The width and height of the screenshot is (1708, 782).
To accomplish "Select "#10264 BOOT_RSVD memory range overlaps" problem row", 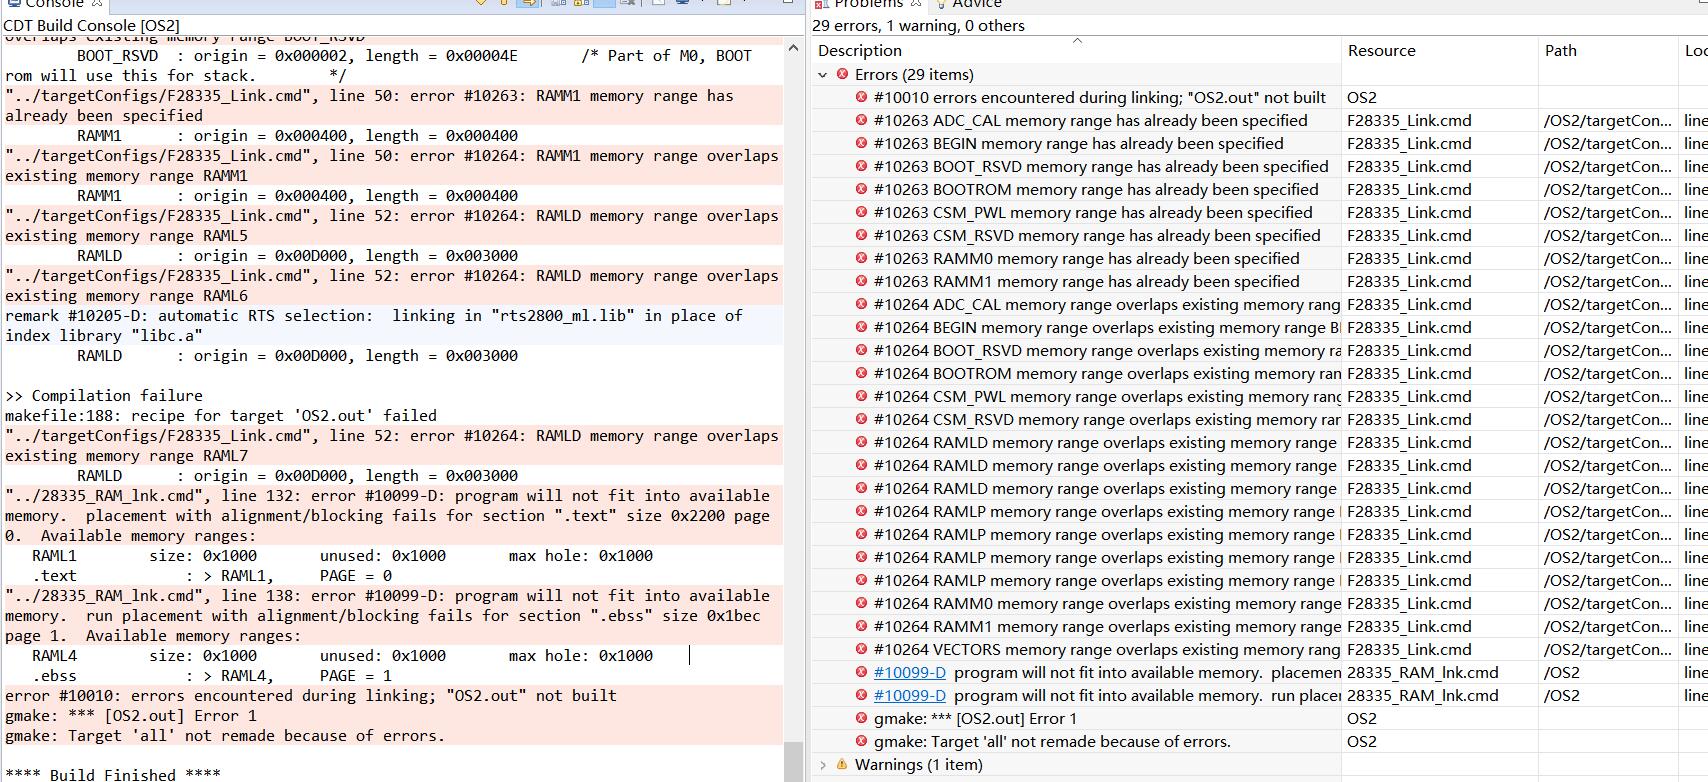I will 1260,350.
